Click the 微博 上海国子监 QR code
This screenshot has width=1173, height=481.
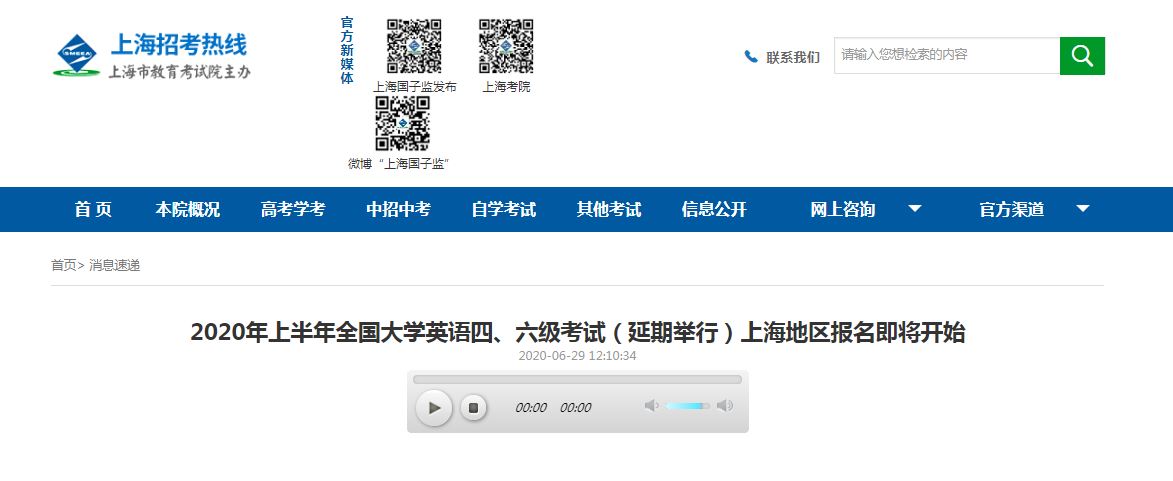[x=402, y=124]
